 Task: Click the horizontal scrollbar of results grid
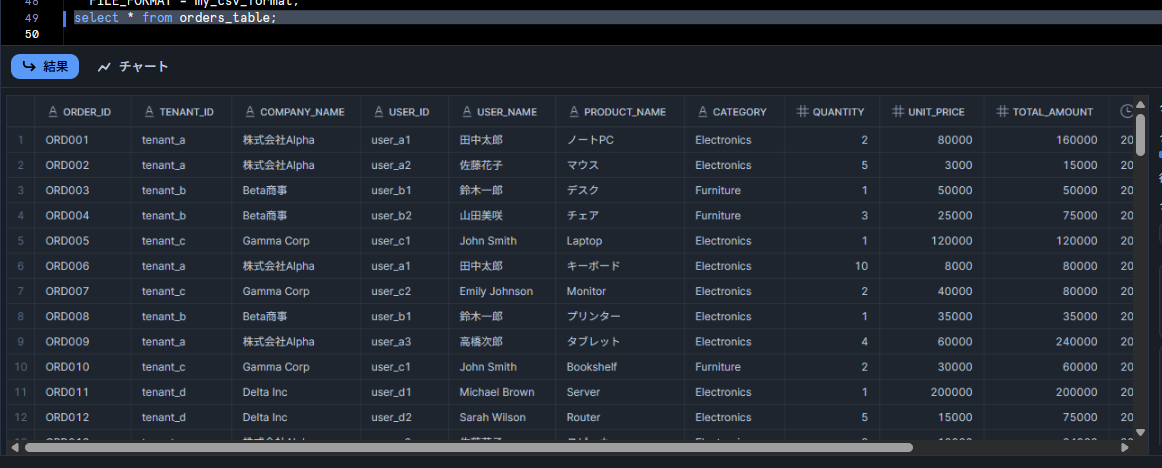click(468, 447)
